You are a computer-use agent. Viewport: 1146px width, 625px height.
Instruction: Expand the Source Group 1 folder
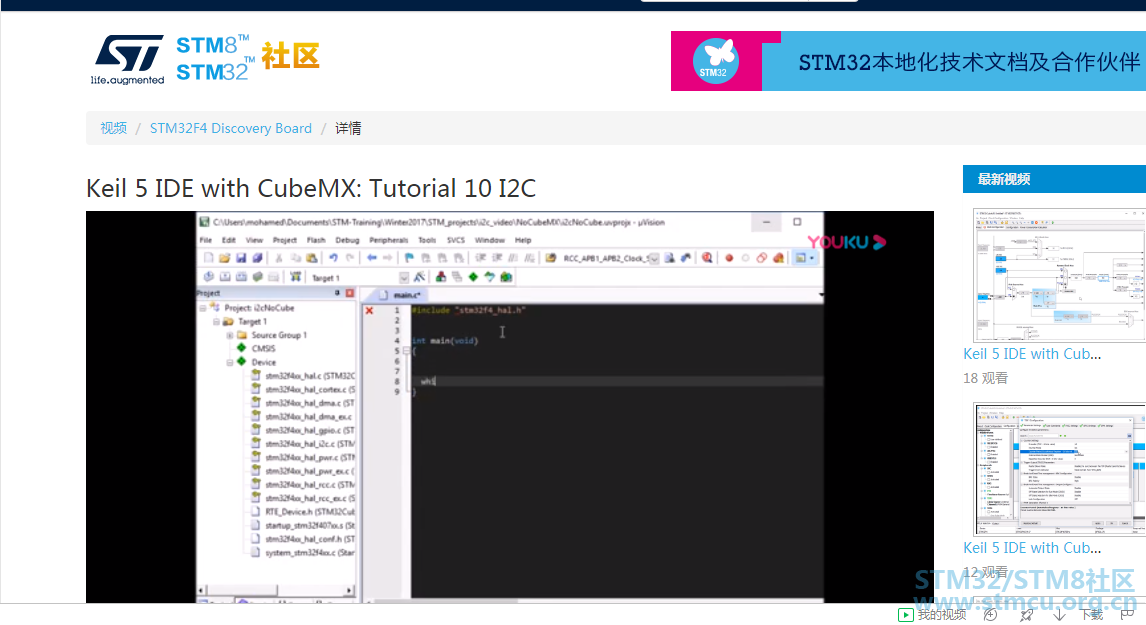click(229, 336)
